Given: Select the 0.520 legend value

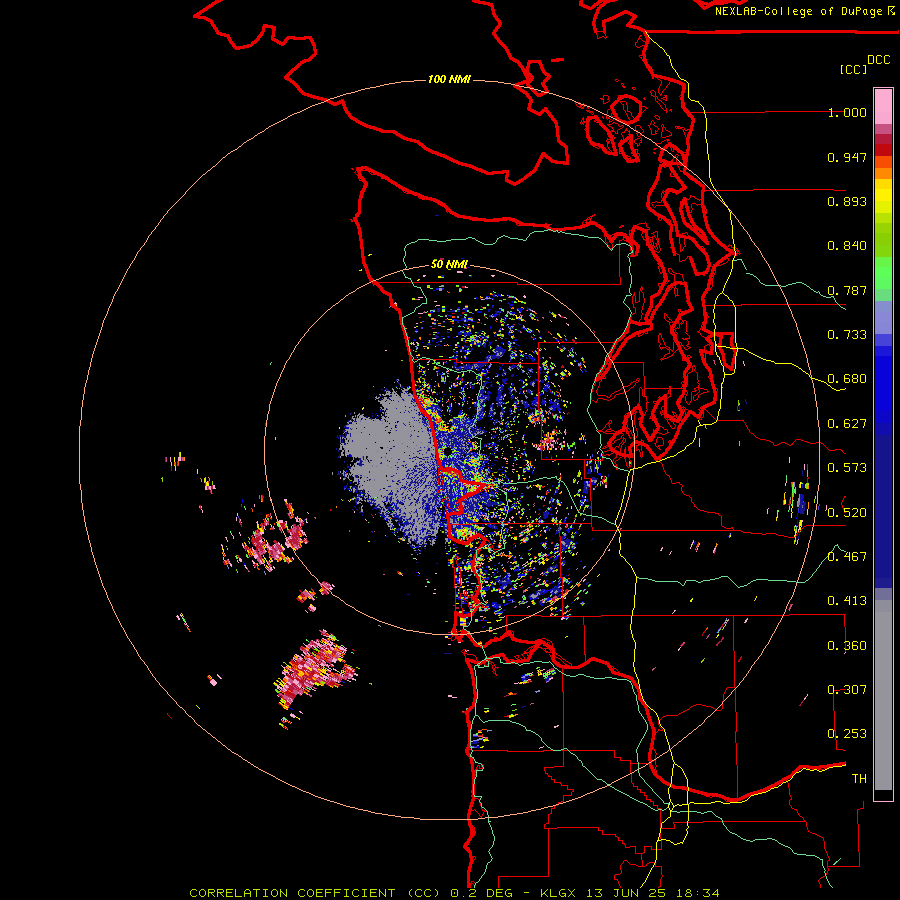Looking at the screenshot, I should point(847,513).
